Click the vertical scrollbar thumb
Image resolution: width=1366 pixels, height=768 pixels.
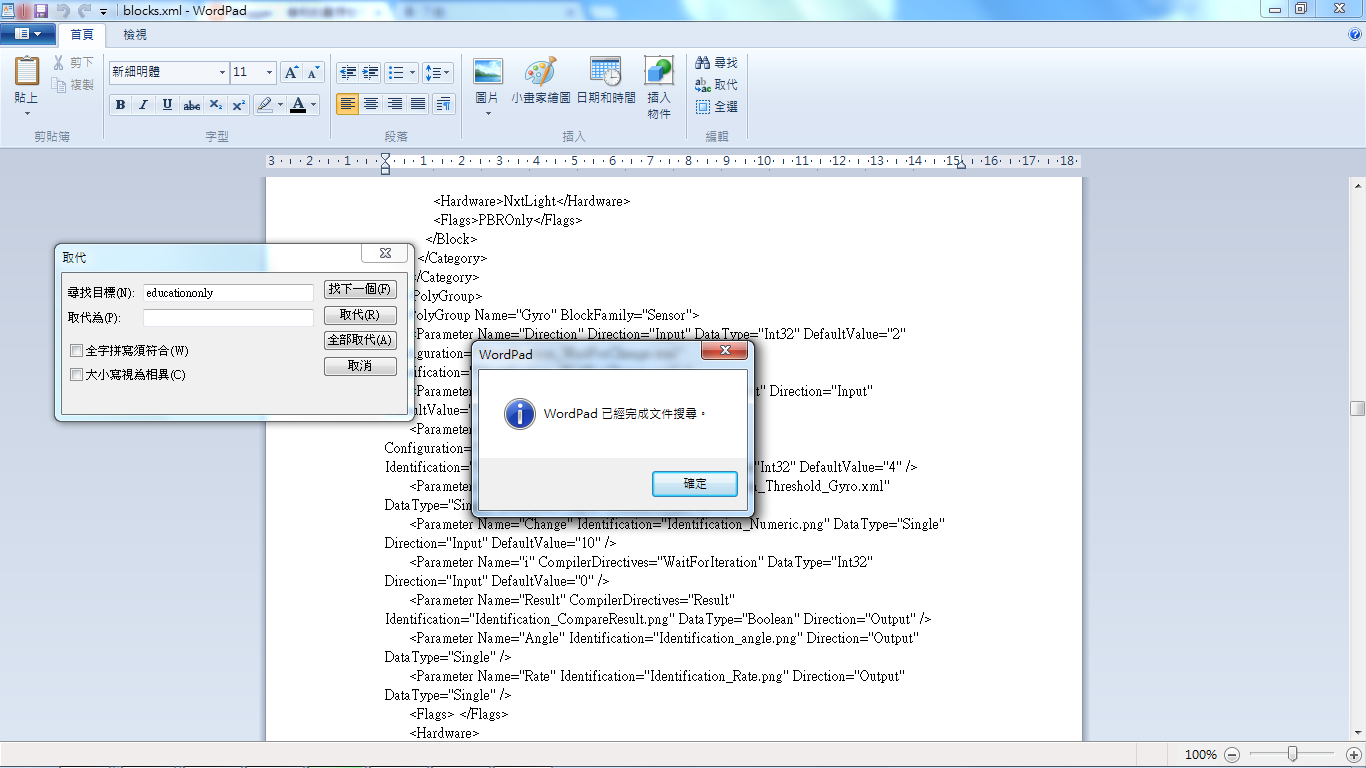tap(1357, 408)
